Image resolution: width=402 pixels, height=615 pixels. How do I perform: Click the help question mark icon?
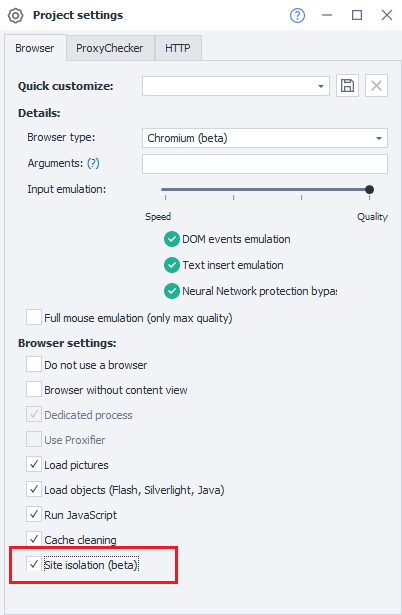[297, 15]
